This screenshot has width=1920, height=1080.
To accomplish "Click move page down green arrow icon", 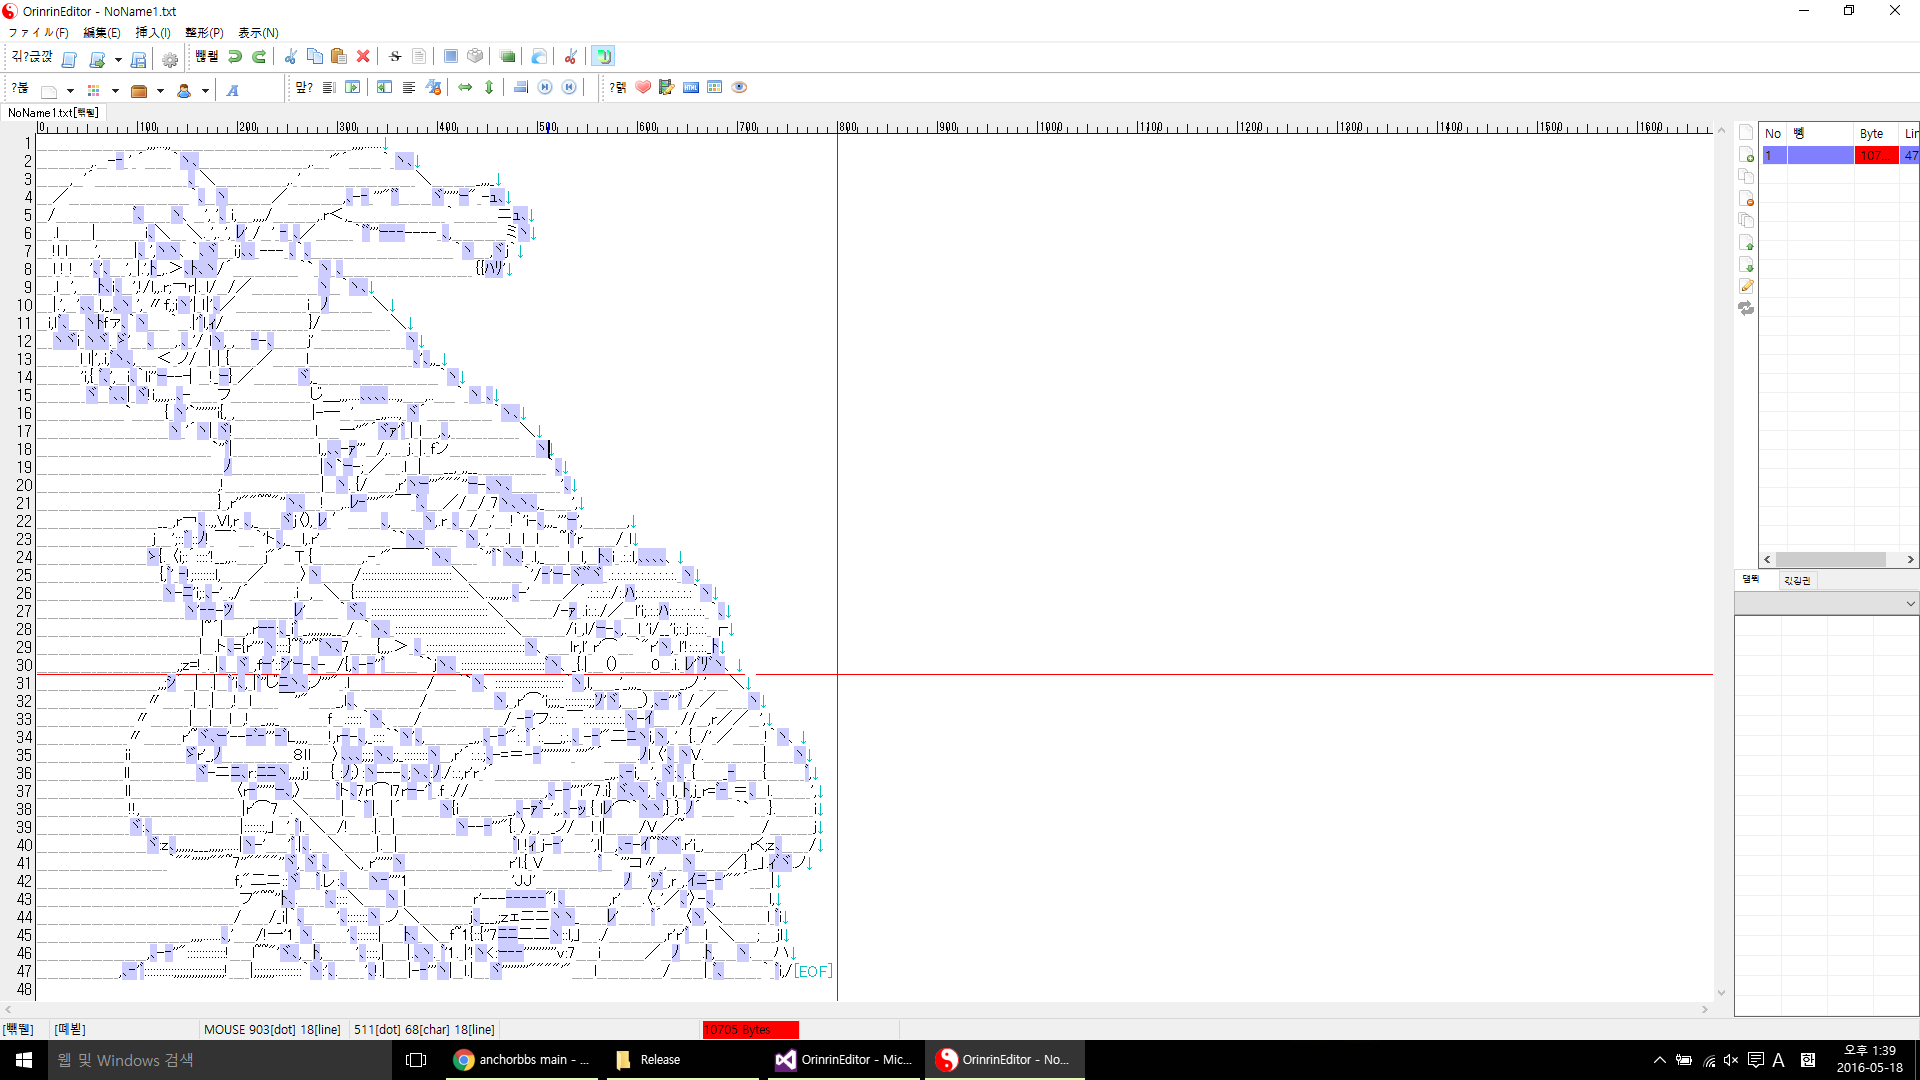I will point(1746,265).
